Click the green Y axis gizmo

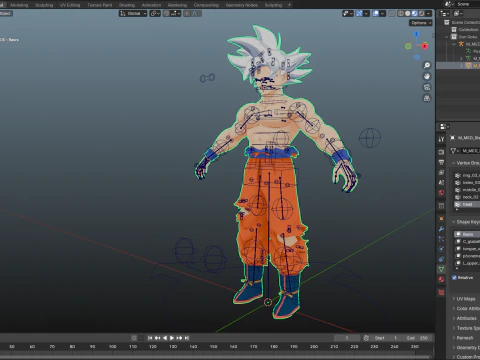click(x=408, y=46)
